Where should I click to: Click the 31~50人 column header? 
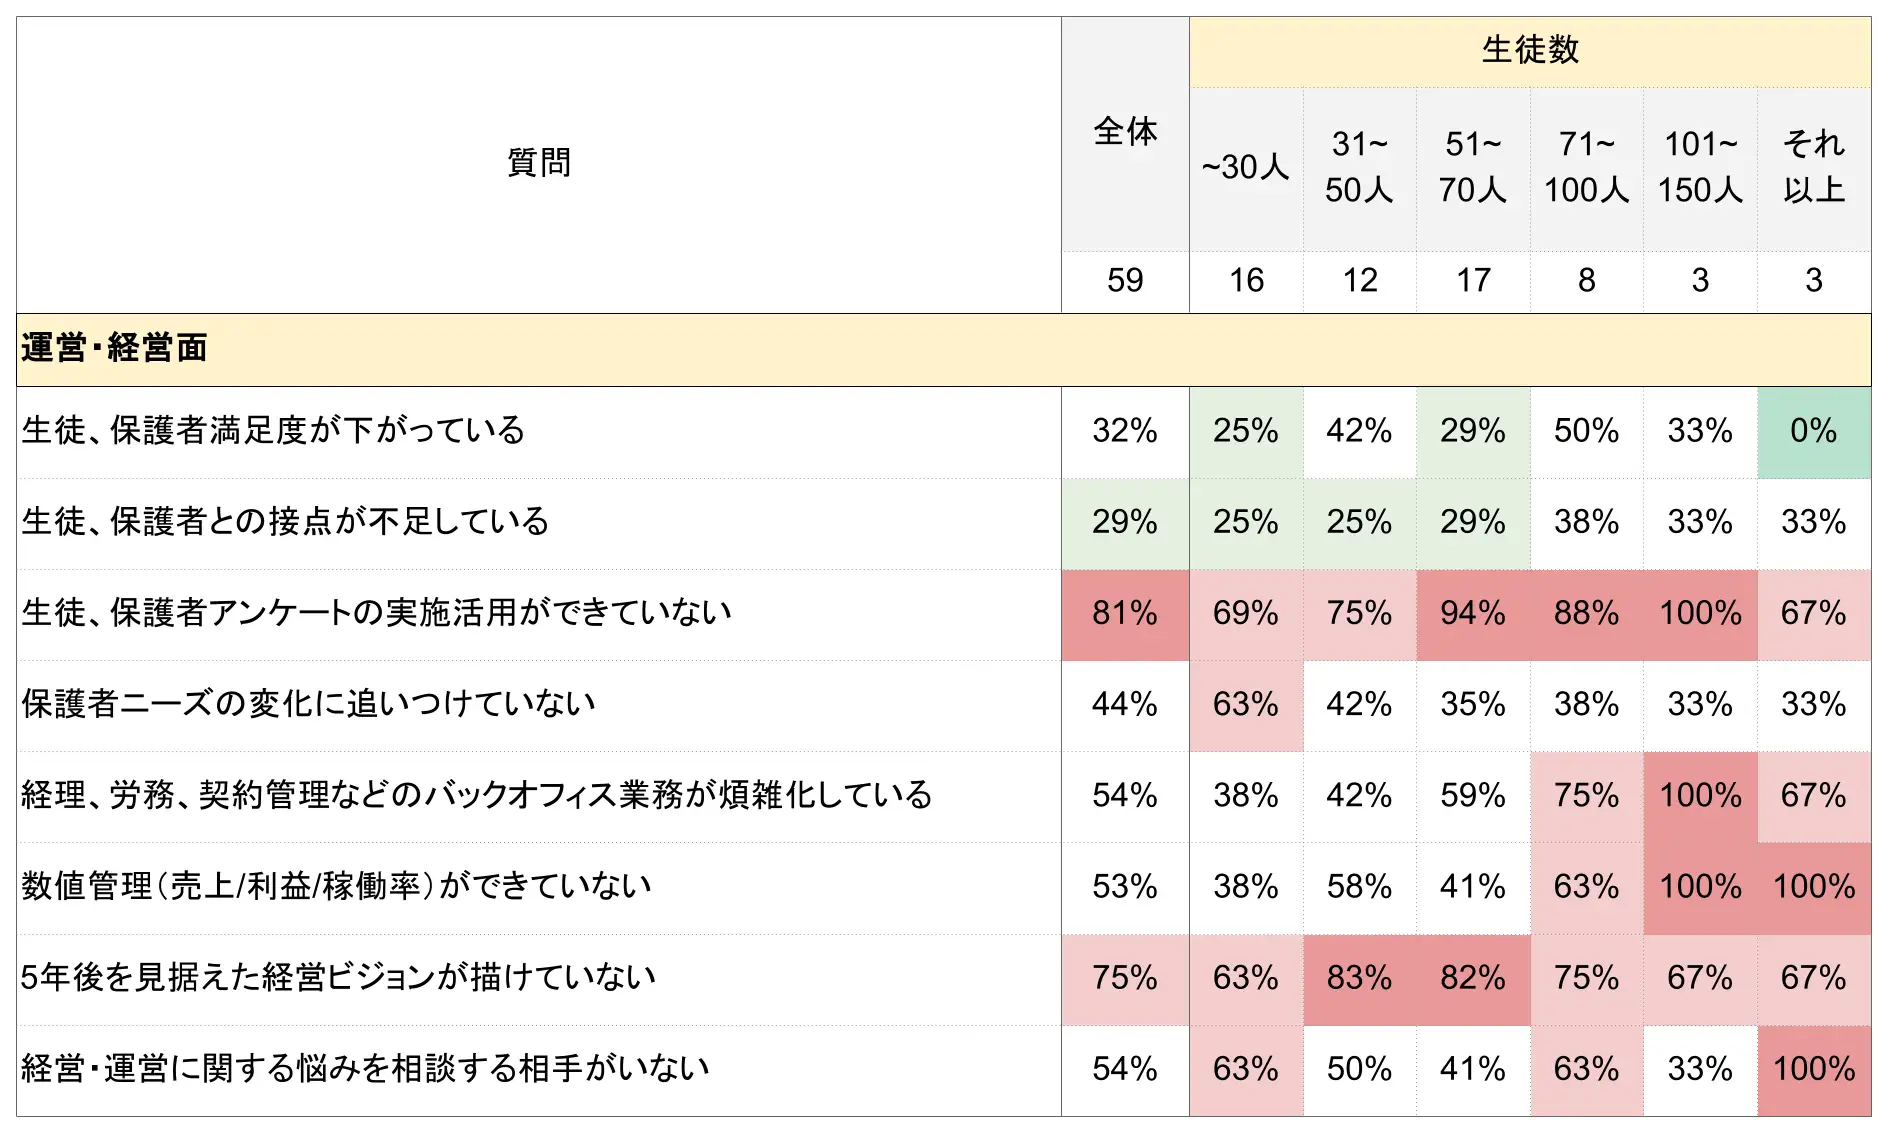[x=1359, y=167]
